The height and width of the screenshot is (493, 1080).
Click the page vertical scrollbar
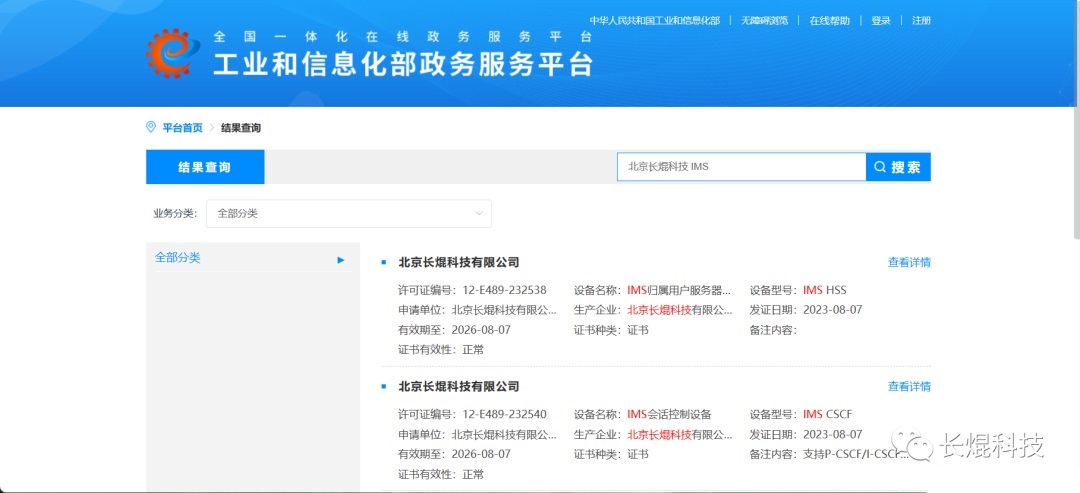click(1077, 172)
